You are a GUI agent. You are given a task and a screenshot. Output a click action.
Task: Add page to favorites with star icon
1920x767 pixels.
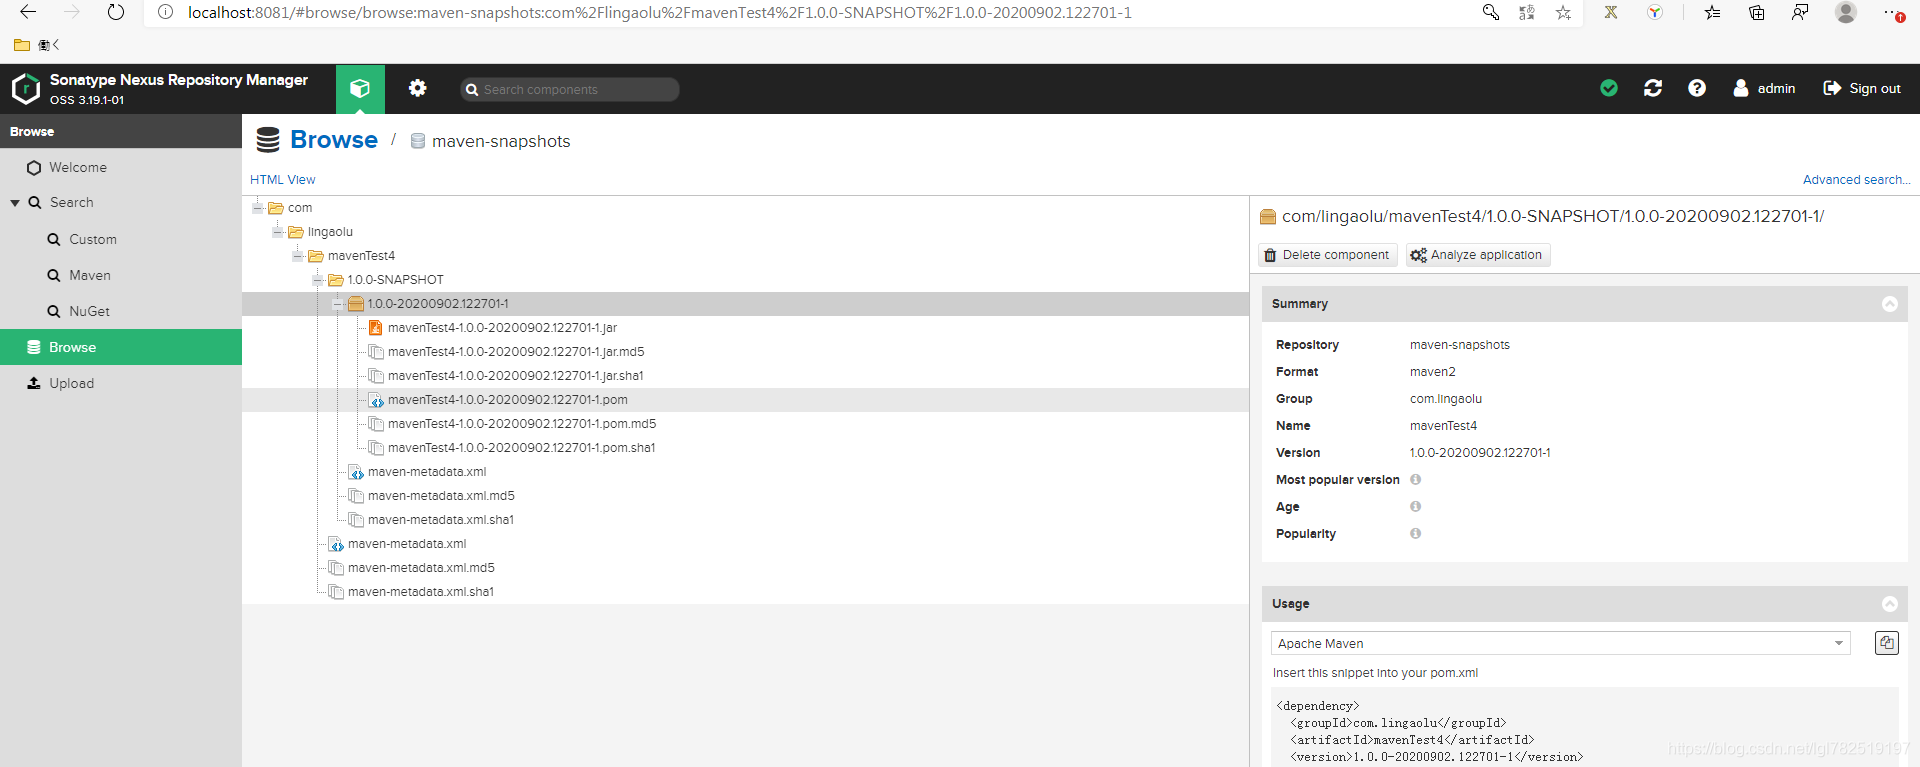pyautogui.click(x=1563, y=13)
